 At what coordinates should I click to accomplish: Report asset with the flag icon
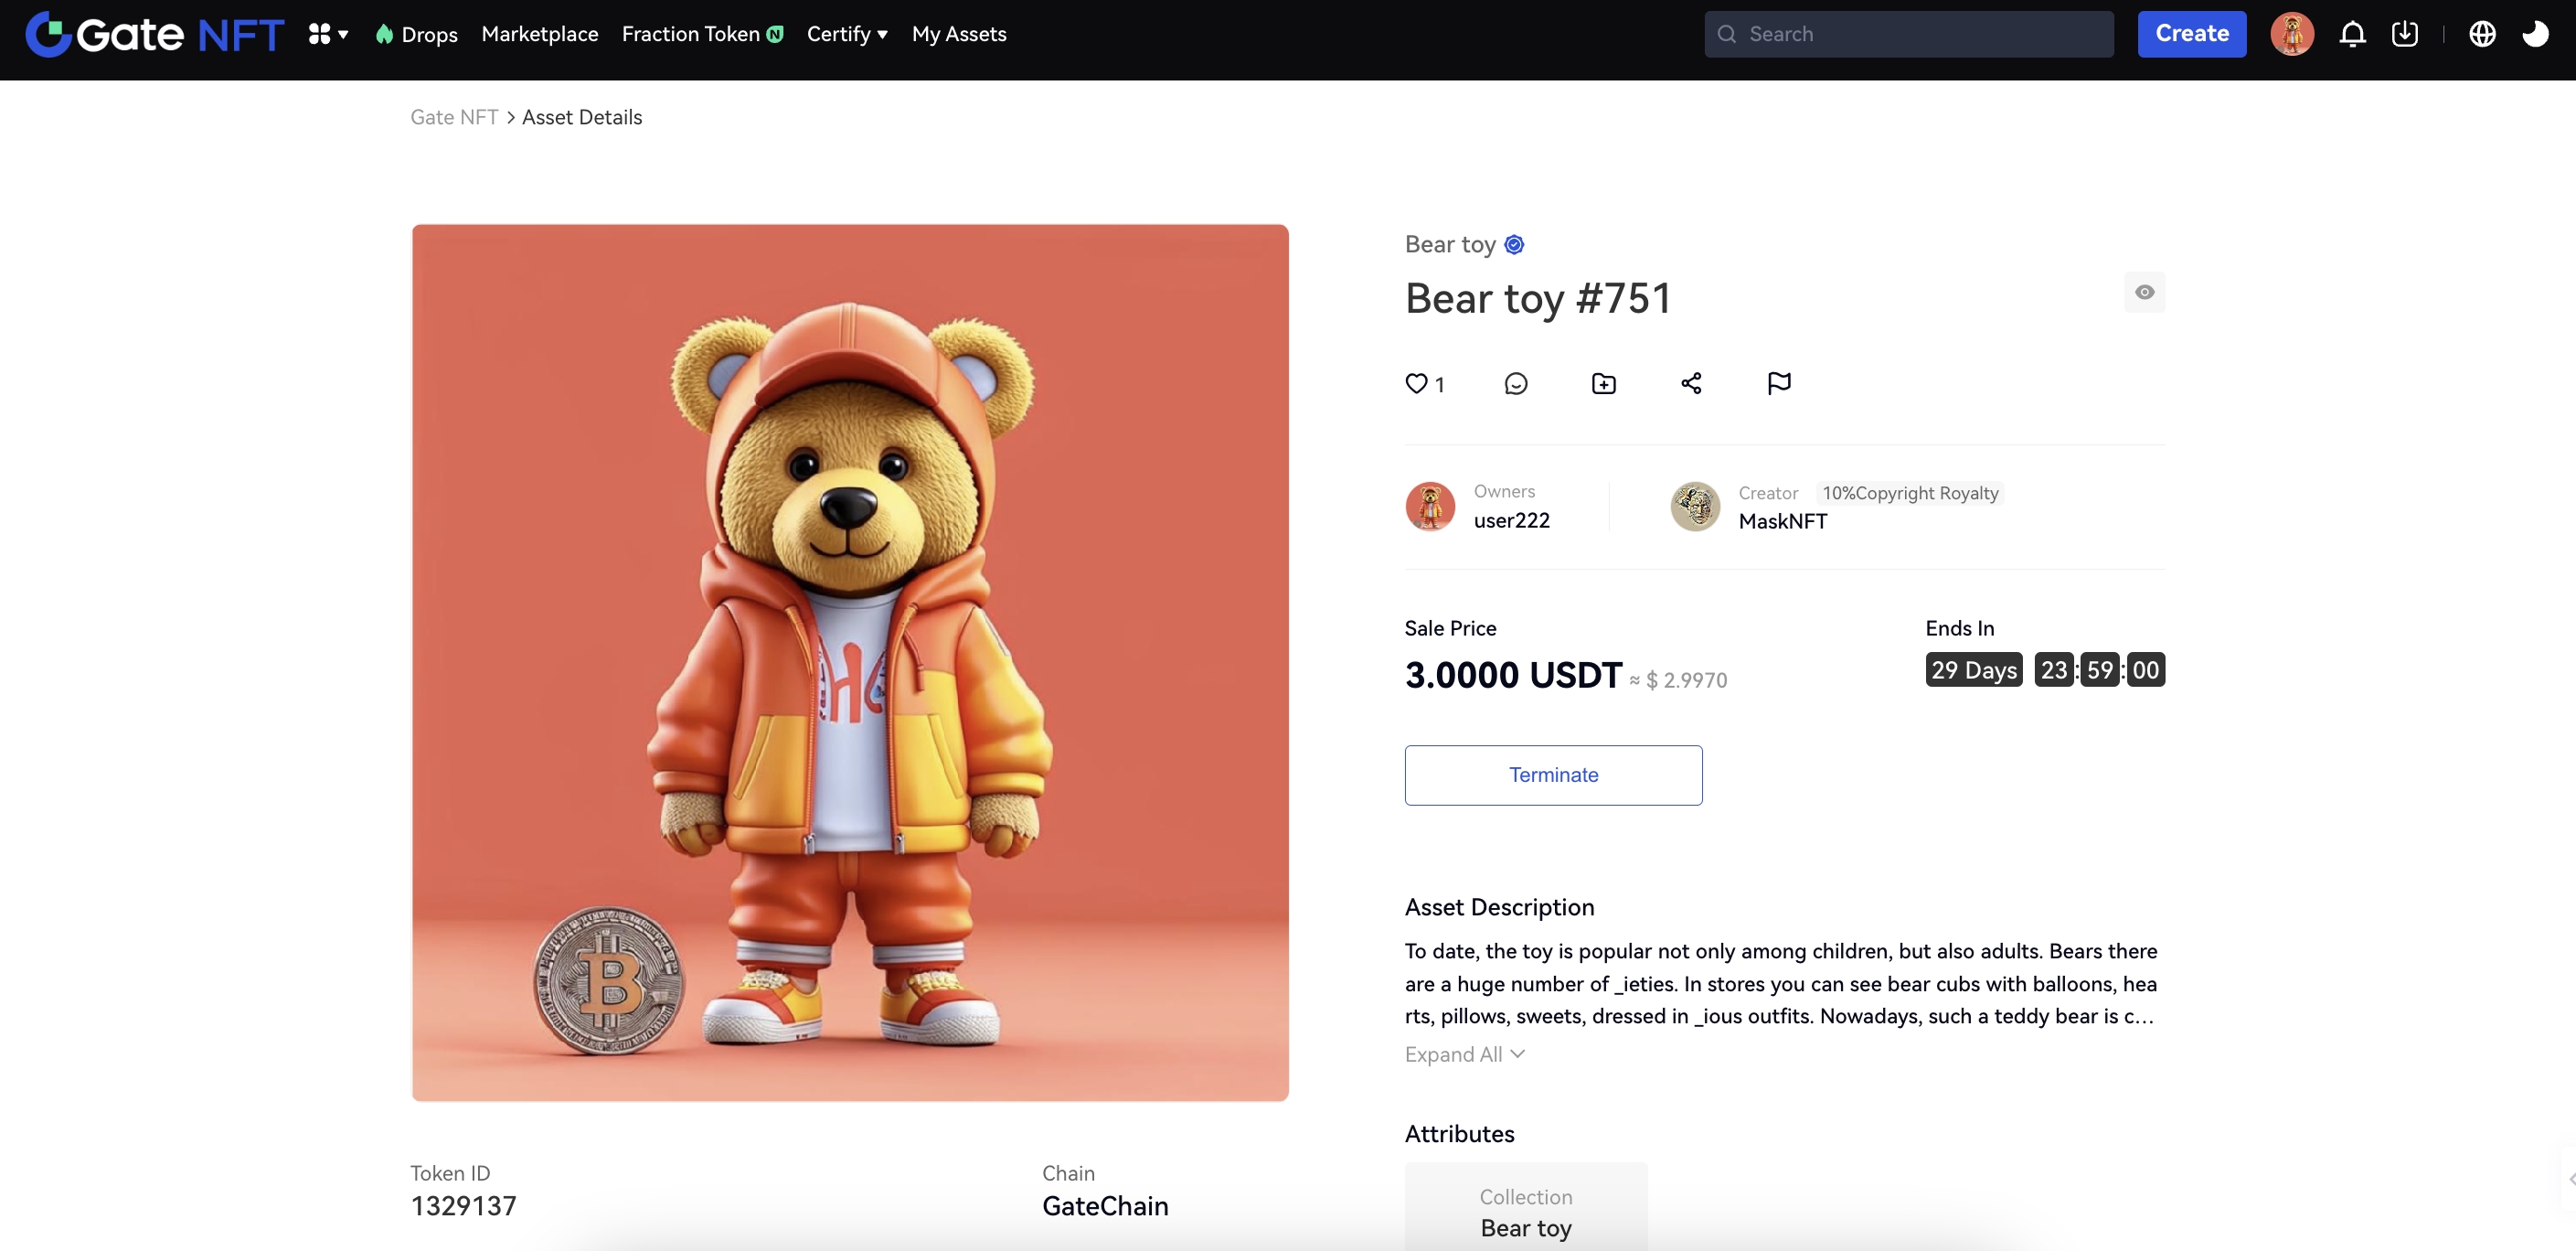point(1779,383)
